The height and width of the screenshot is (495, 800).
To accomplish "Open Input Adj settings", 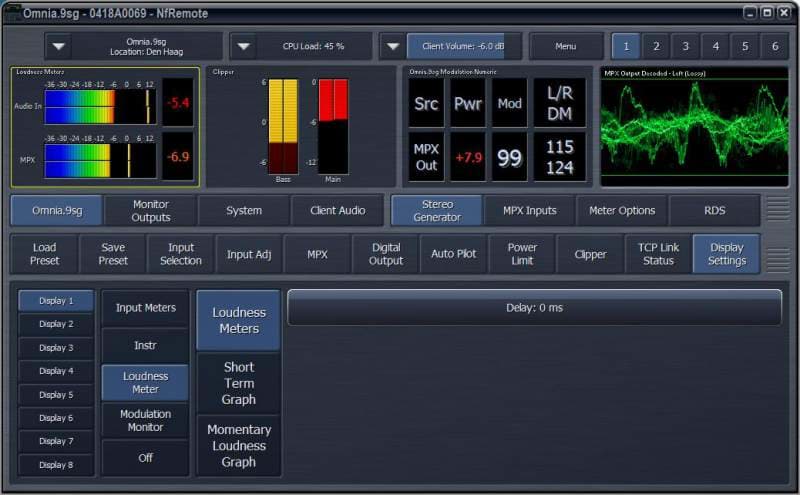I will click(249, 254).
